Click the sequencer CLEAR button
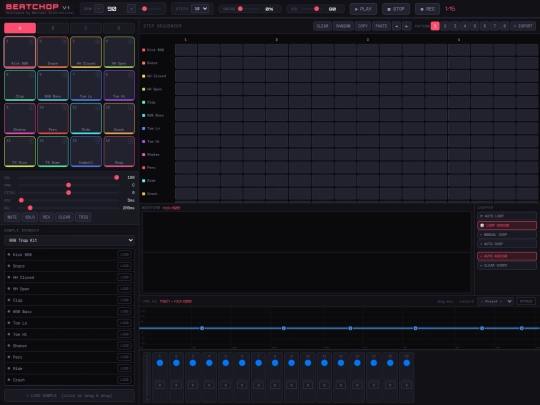 pyautogui.click(x=322, y=26)
